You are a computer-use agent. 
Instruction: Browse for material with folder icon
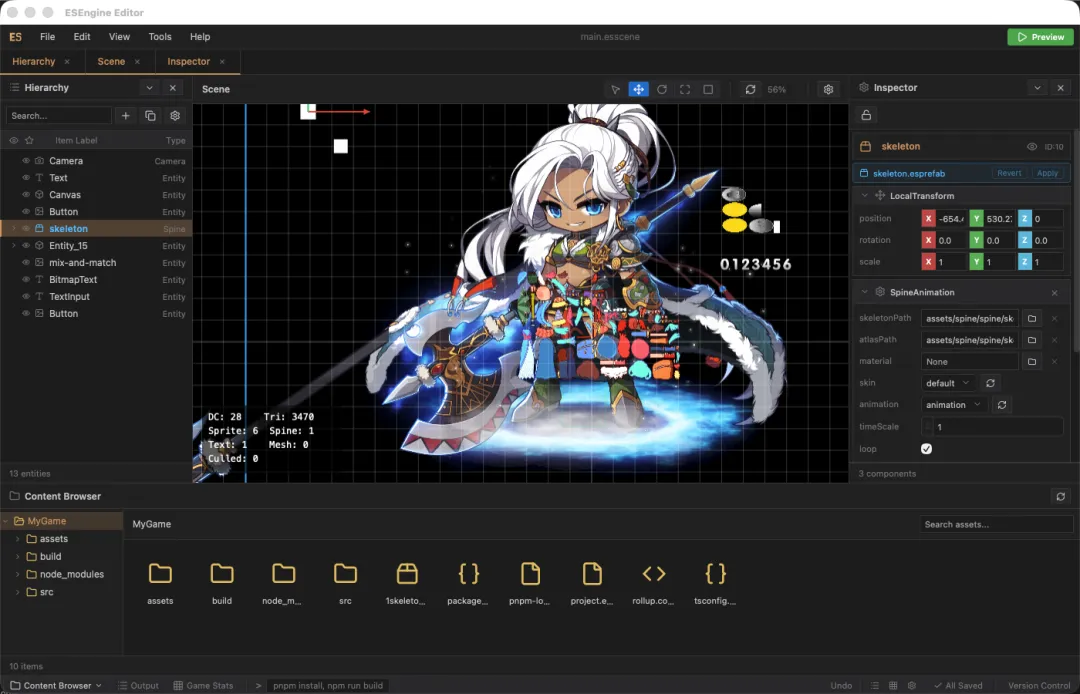[1032, 361]
